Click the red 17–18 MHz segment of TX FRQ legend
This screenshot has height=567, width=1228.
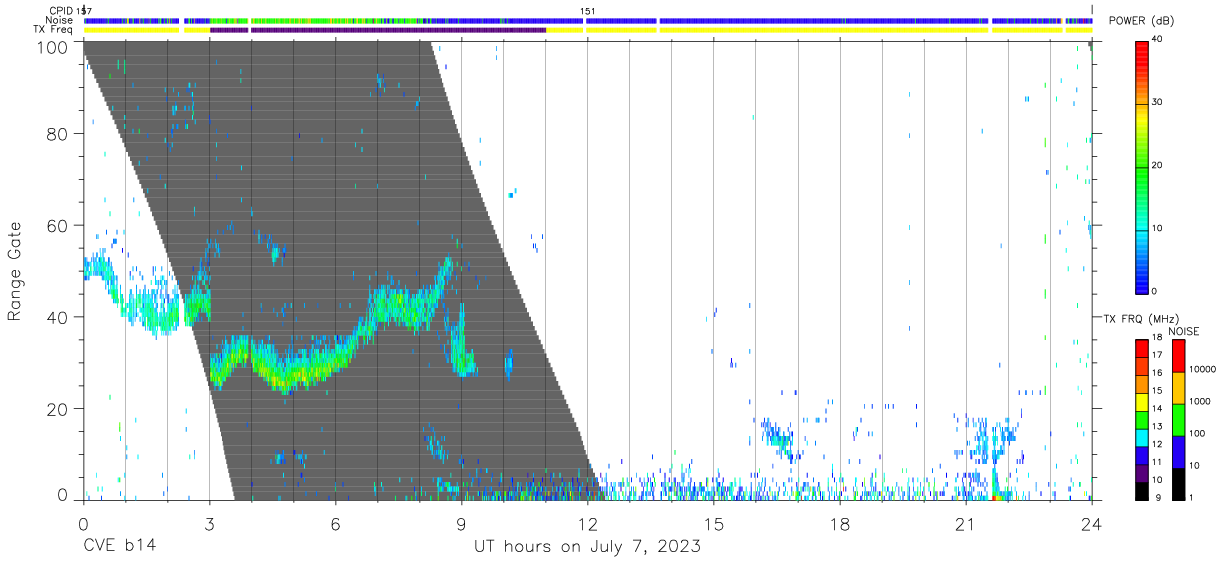point(1142,347)
